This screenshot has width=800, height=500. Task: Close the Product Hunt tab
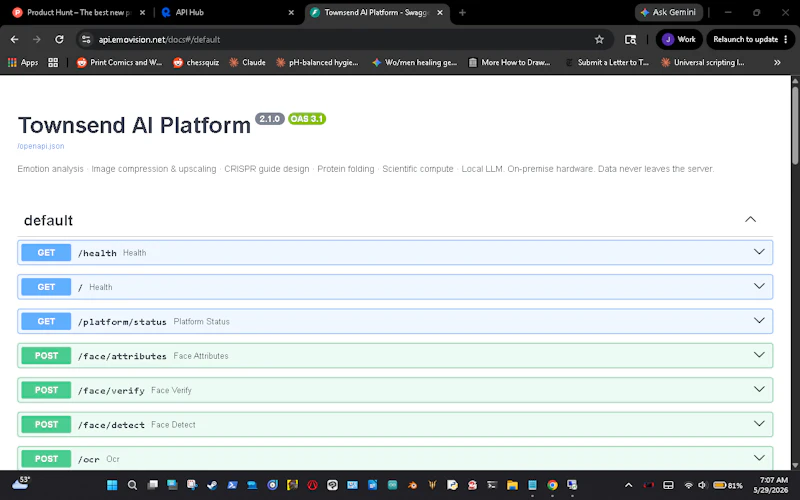[142, 12]
